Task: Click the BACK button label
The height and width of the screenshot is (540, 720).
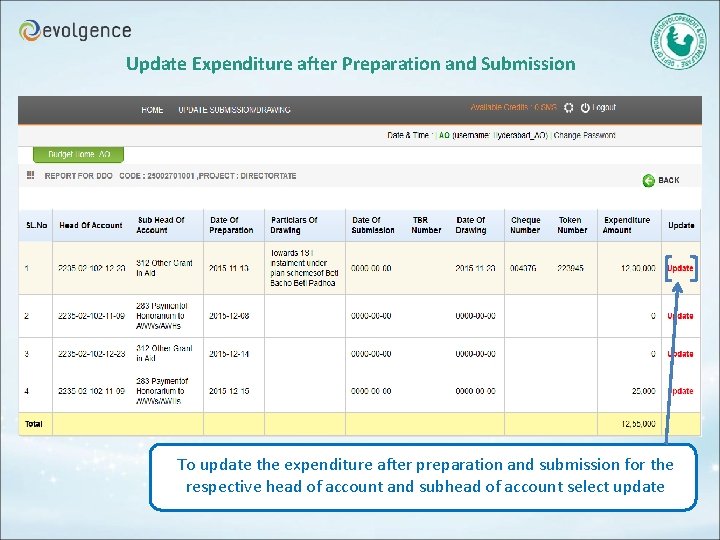Action: (x=669, y=180)
